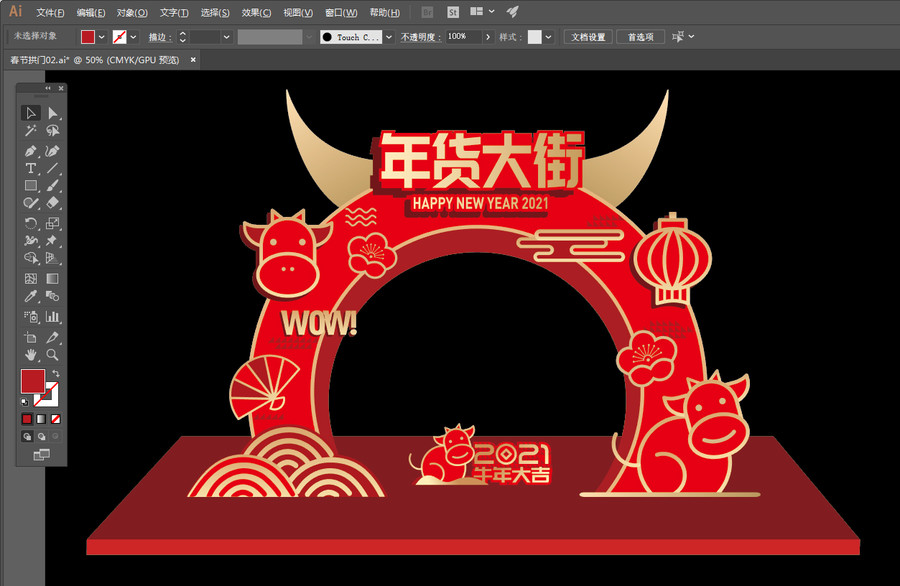900x586 pixels.
Task: Select the Scale tool
Action: point(52,223)
